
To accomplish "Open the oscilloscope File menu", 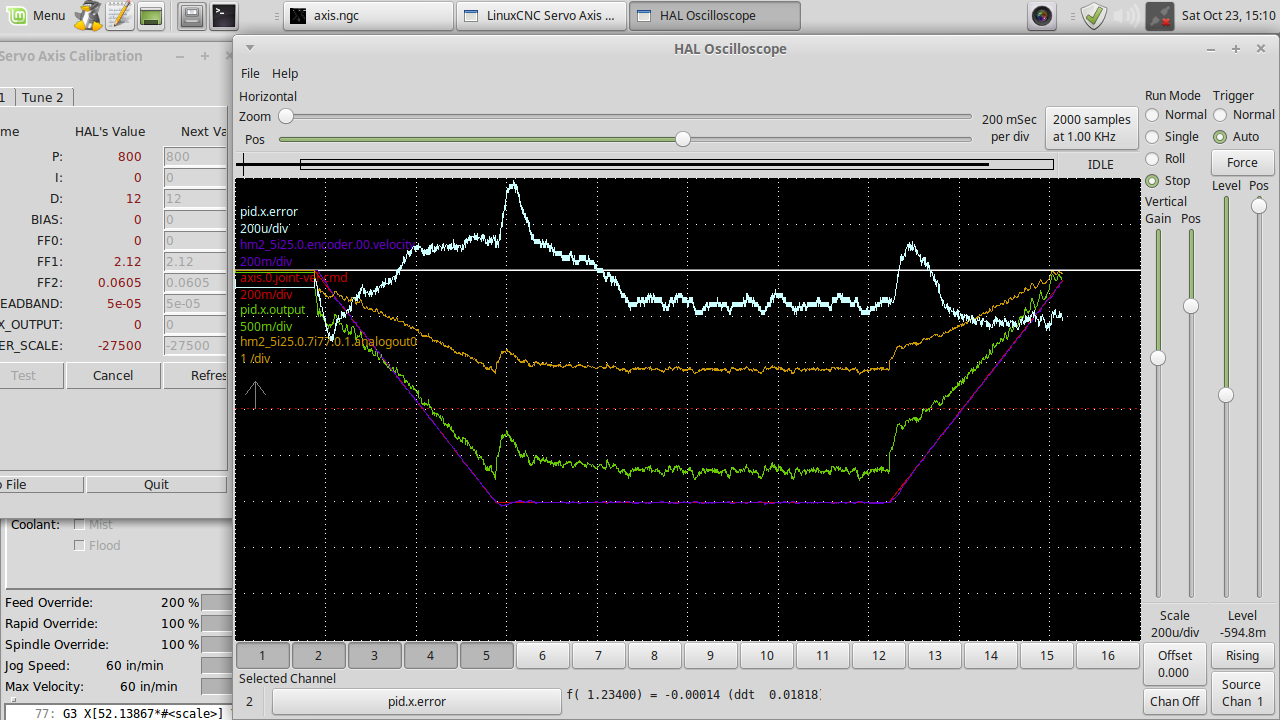I will (250, 73).
